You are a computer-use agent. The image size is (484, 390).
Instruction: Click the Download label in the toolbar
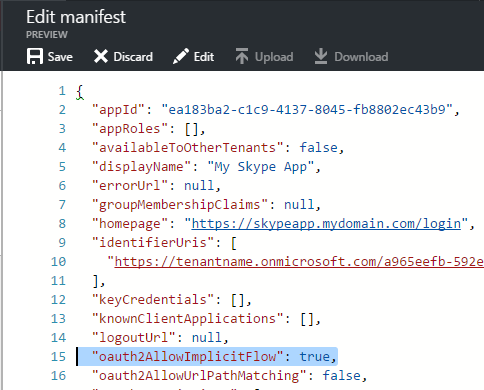(361, 57)
